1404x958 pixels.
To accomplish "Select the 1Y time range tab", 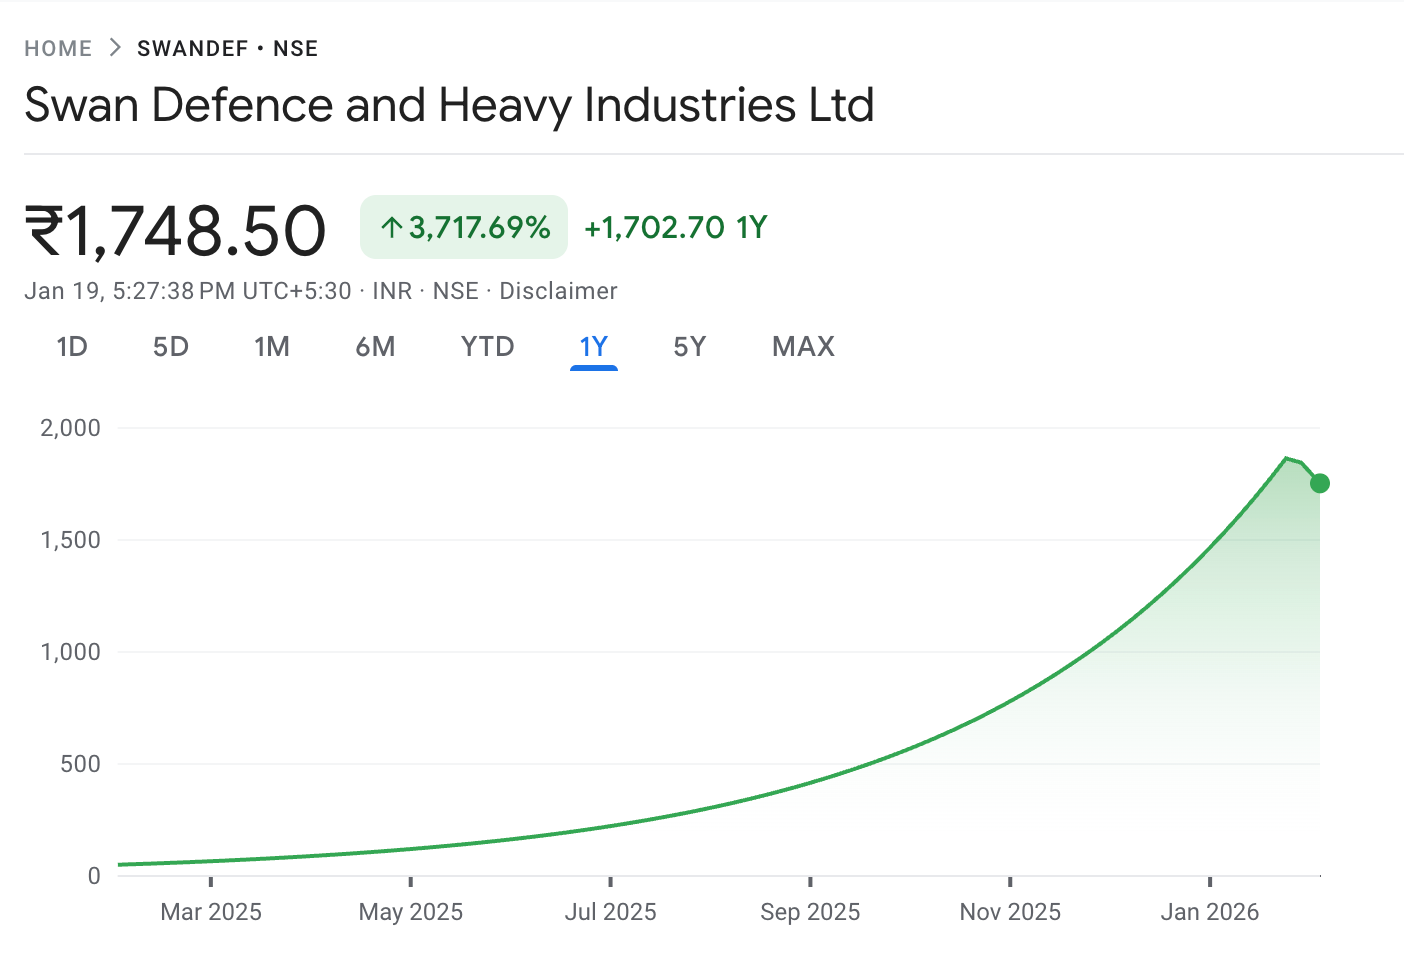I will tap(594, 347).
